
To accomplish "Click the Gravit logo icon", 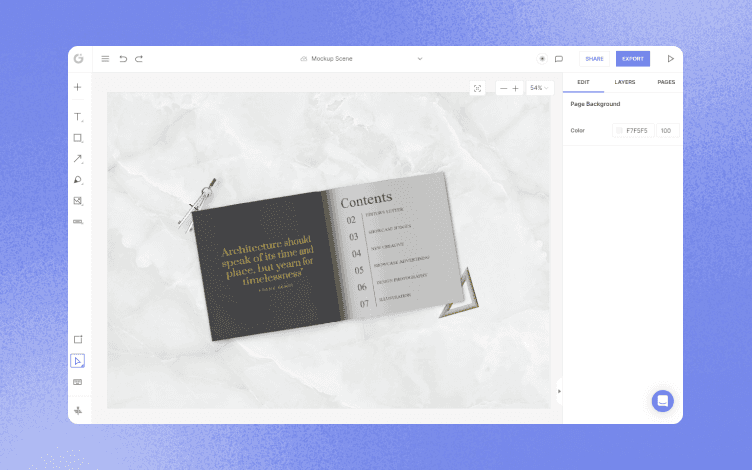I will (x=78, y=59).
